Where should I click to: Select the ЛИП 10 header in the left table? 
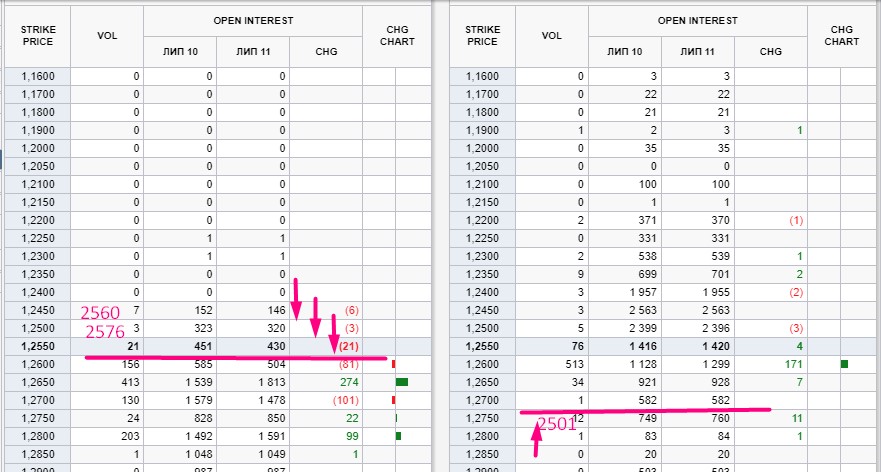(180, 51)
